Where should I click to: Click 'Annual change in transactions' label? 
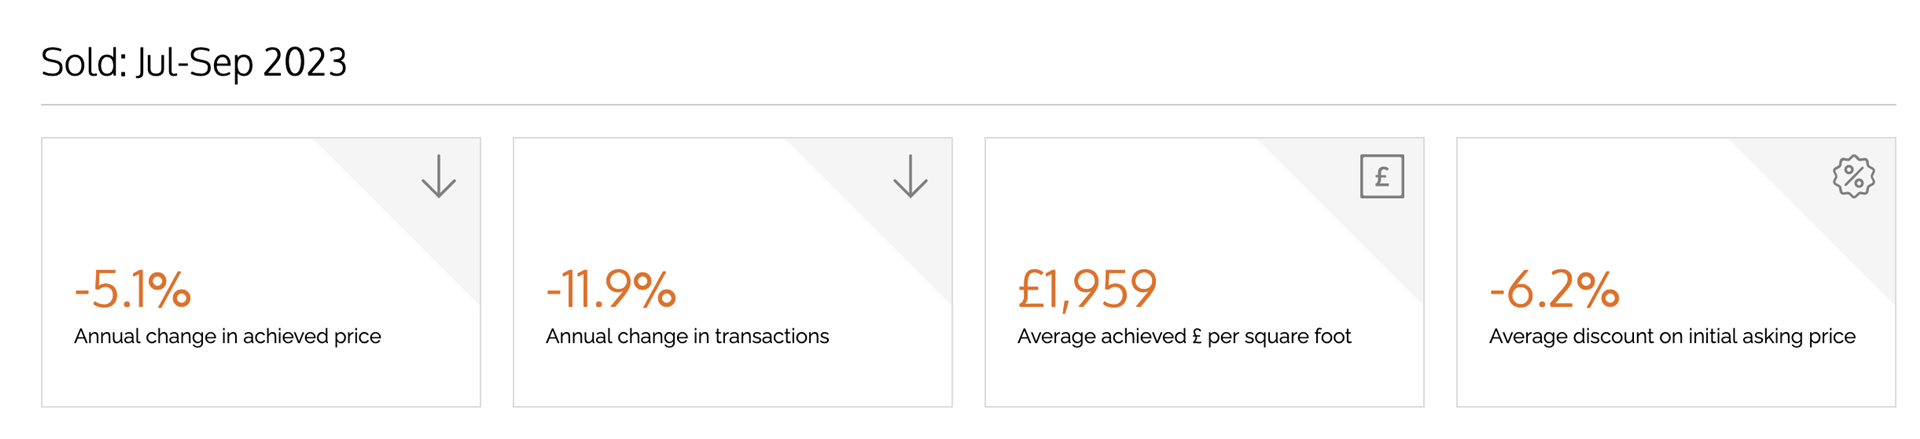(x=687, y=337)
